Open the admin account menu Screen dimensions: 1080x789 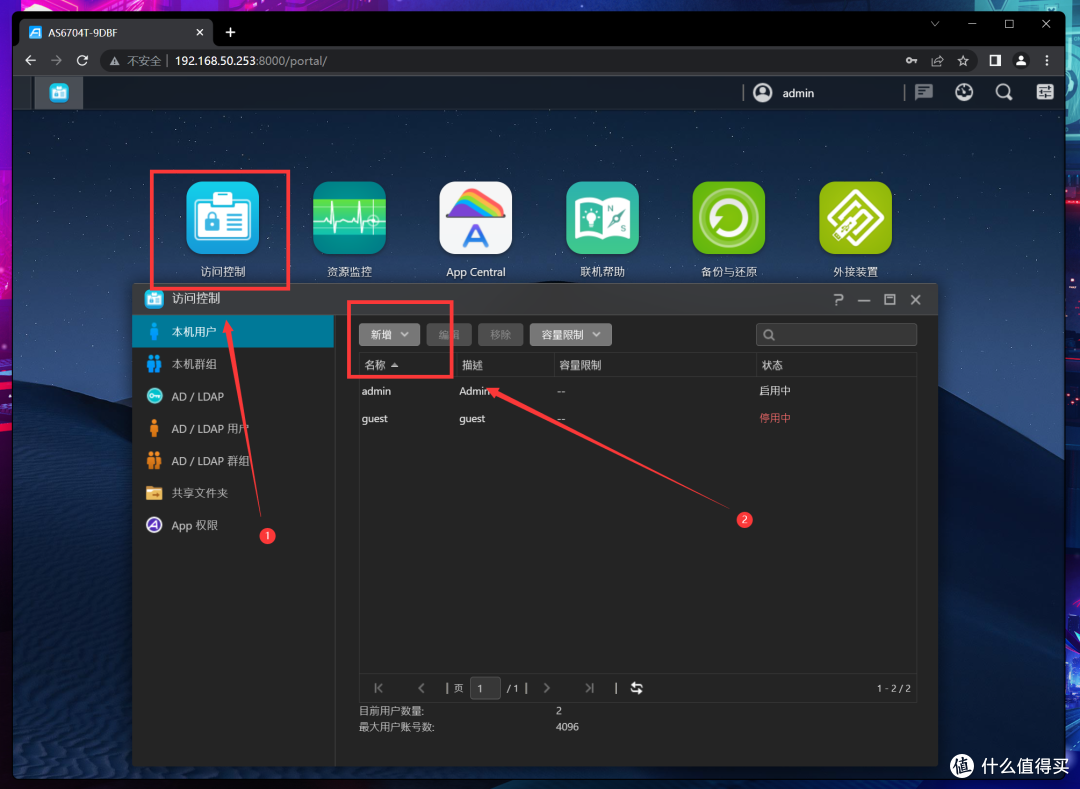[785, 93]
